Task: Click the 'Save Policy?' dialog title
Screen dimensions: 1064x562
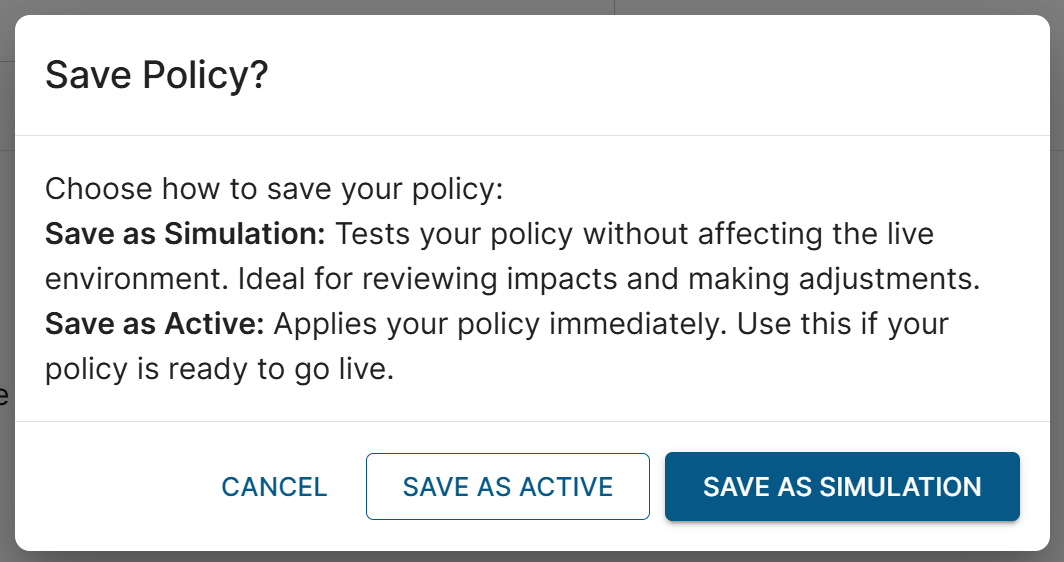Action: (157, 76)
